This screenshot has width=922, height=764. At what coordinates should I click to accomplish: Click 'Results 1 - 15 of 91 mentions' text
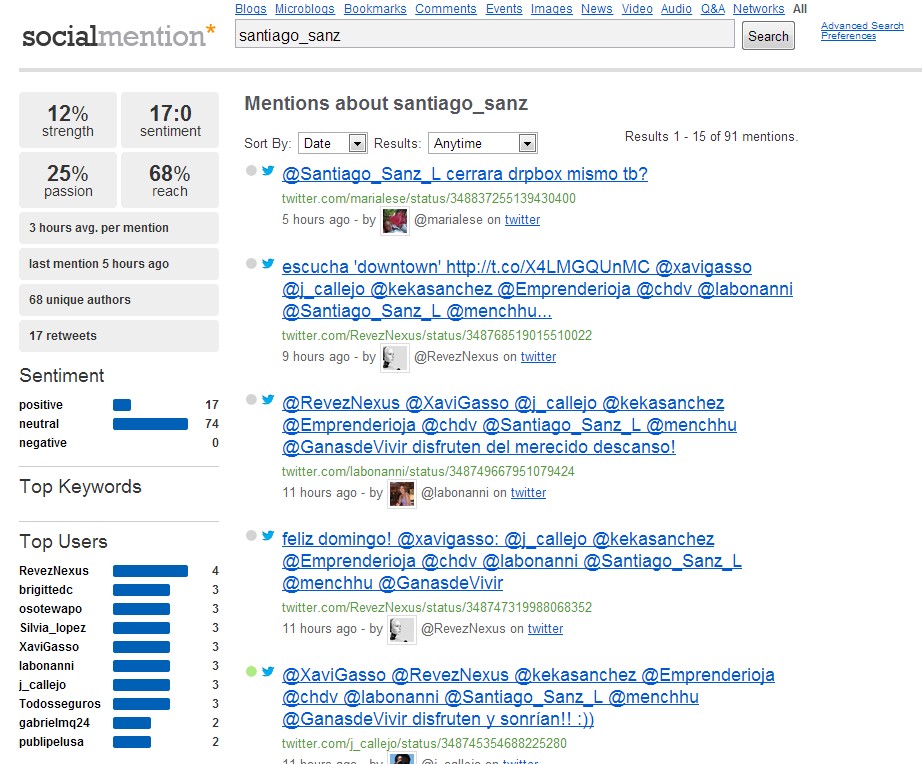711,136
